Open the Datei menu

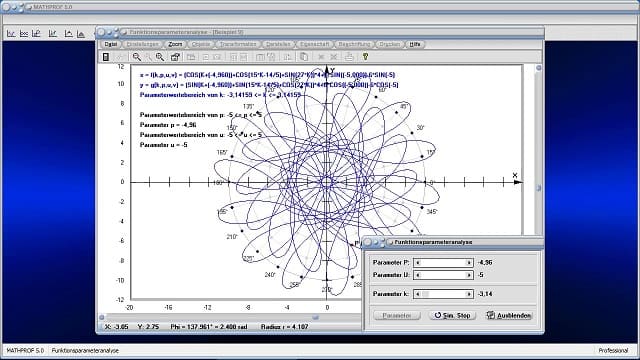tap(111, 44)
